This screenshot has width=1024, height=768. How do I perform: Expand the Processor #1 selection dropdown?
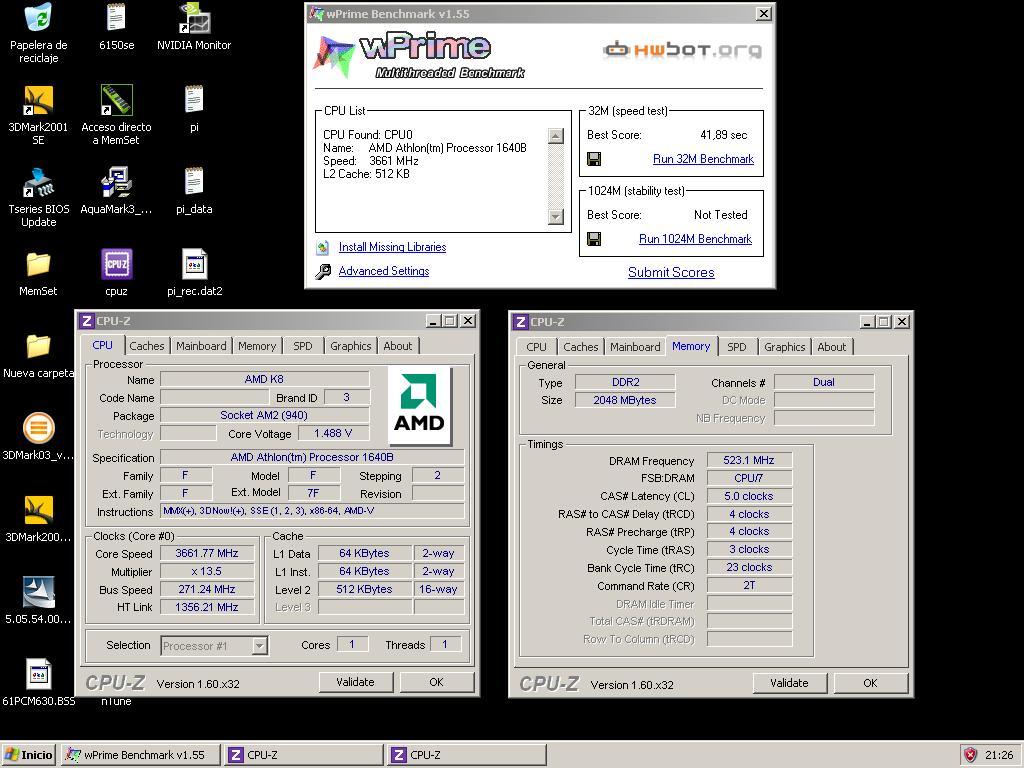coord(259,646)
